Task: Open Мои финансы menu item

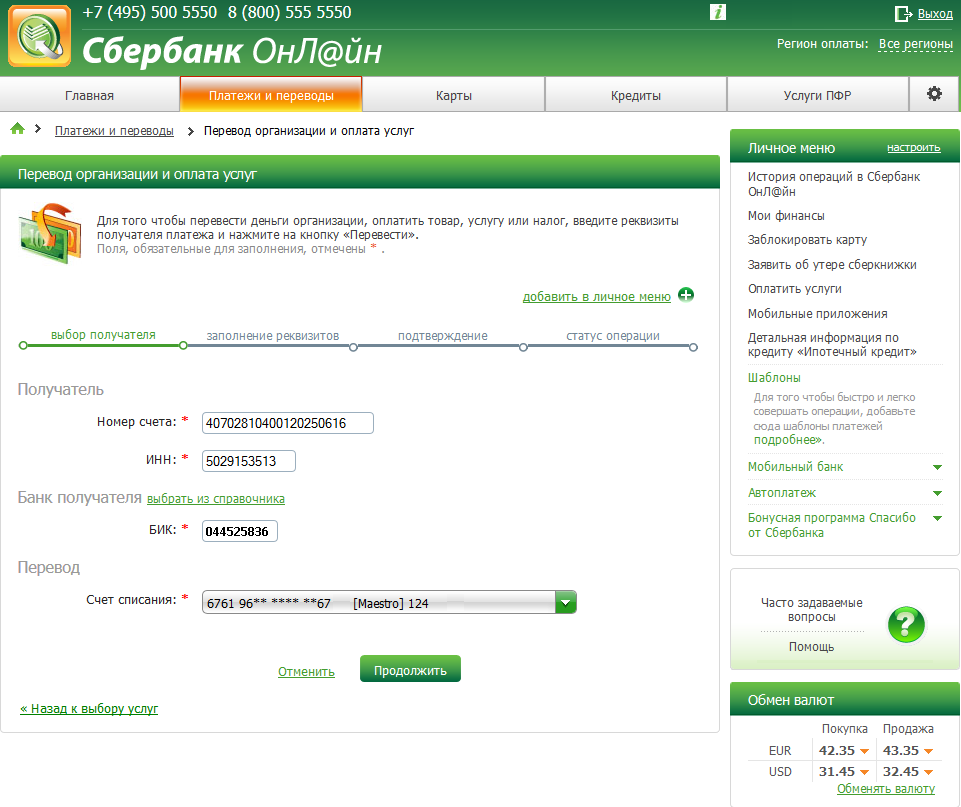Action: tap(786, 216)
